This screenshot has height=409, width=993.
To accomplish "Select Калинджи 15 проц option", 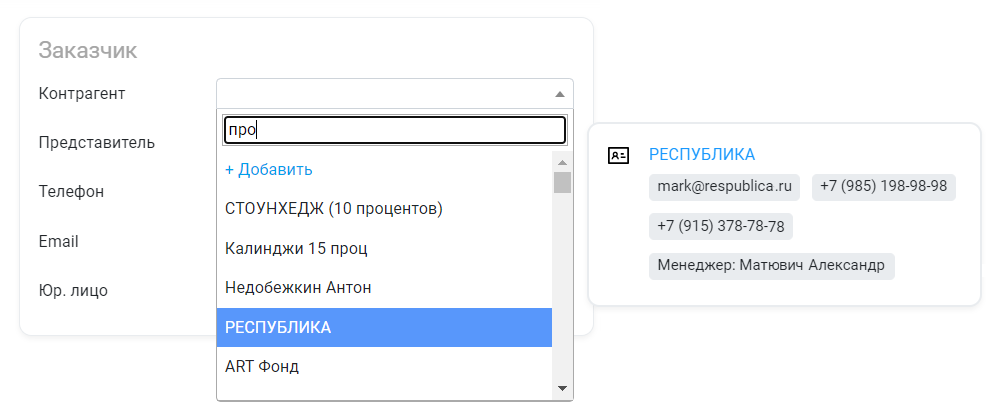I will [384, 249].
